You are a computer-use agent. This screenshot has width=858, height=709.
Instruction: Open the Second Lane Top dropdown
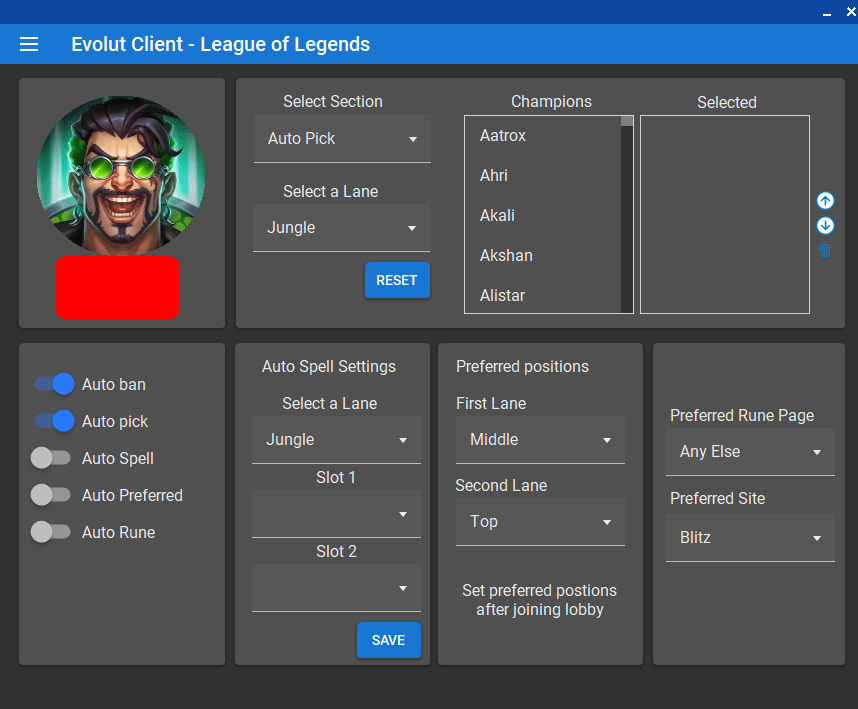pos(540,522)
